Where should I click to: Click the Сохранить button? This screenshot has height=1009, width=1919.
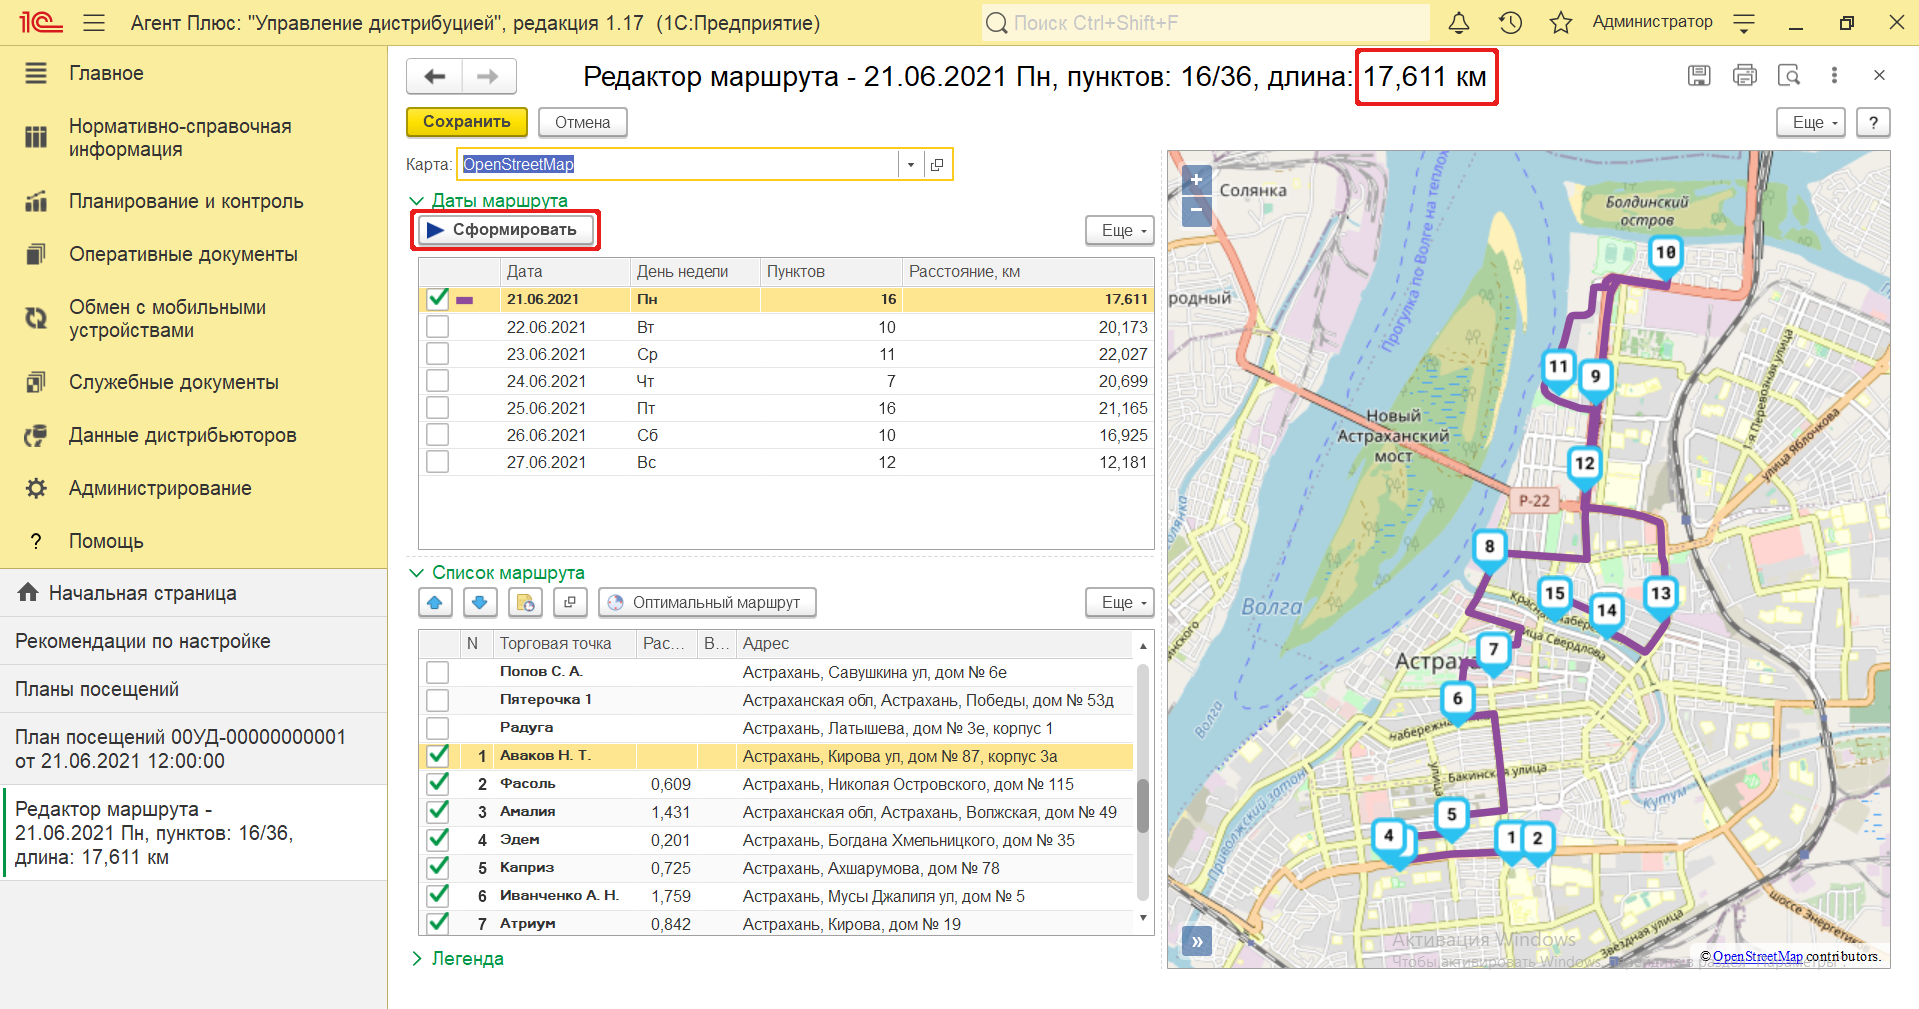pos(466,122)
